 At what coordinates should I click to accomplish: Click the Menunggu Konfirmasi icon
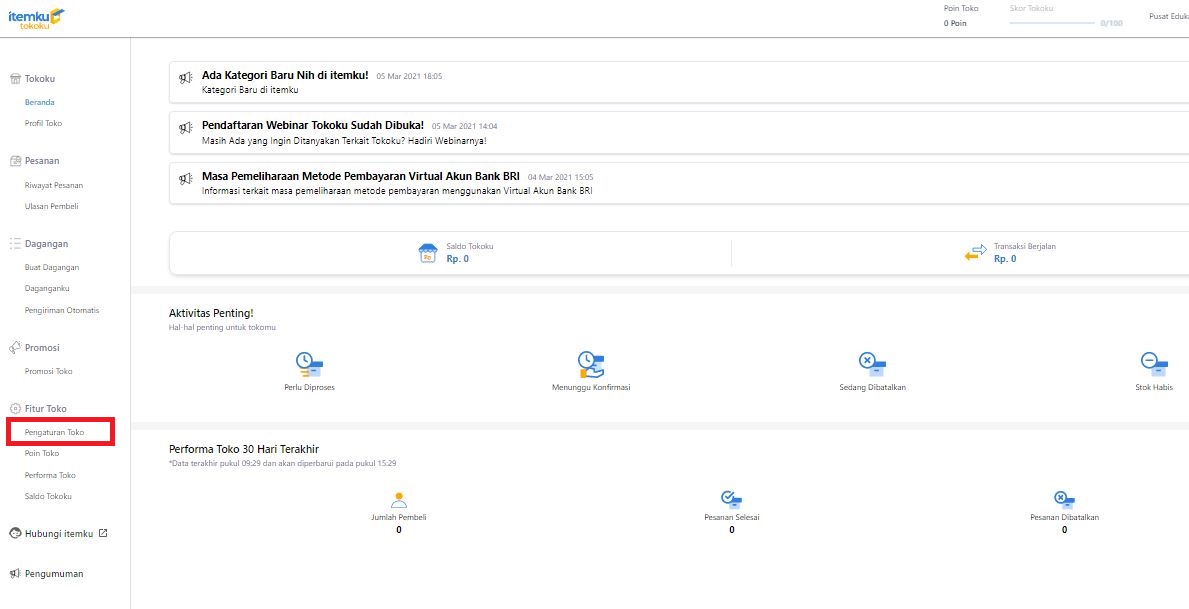[591, 364]
